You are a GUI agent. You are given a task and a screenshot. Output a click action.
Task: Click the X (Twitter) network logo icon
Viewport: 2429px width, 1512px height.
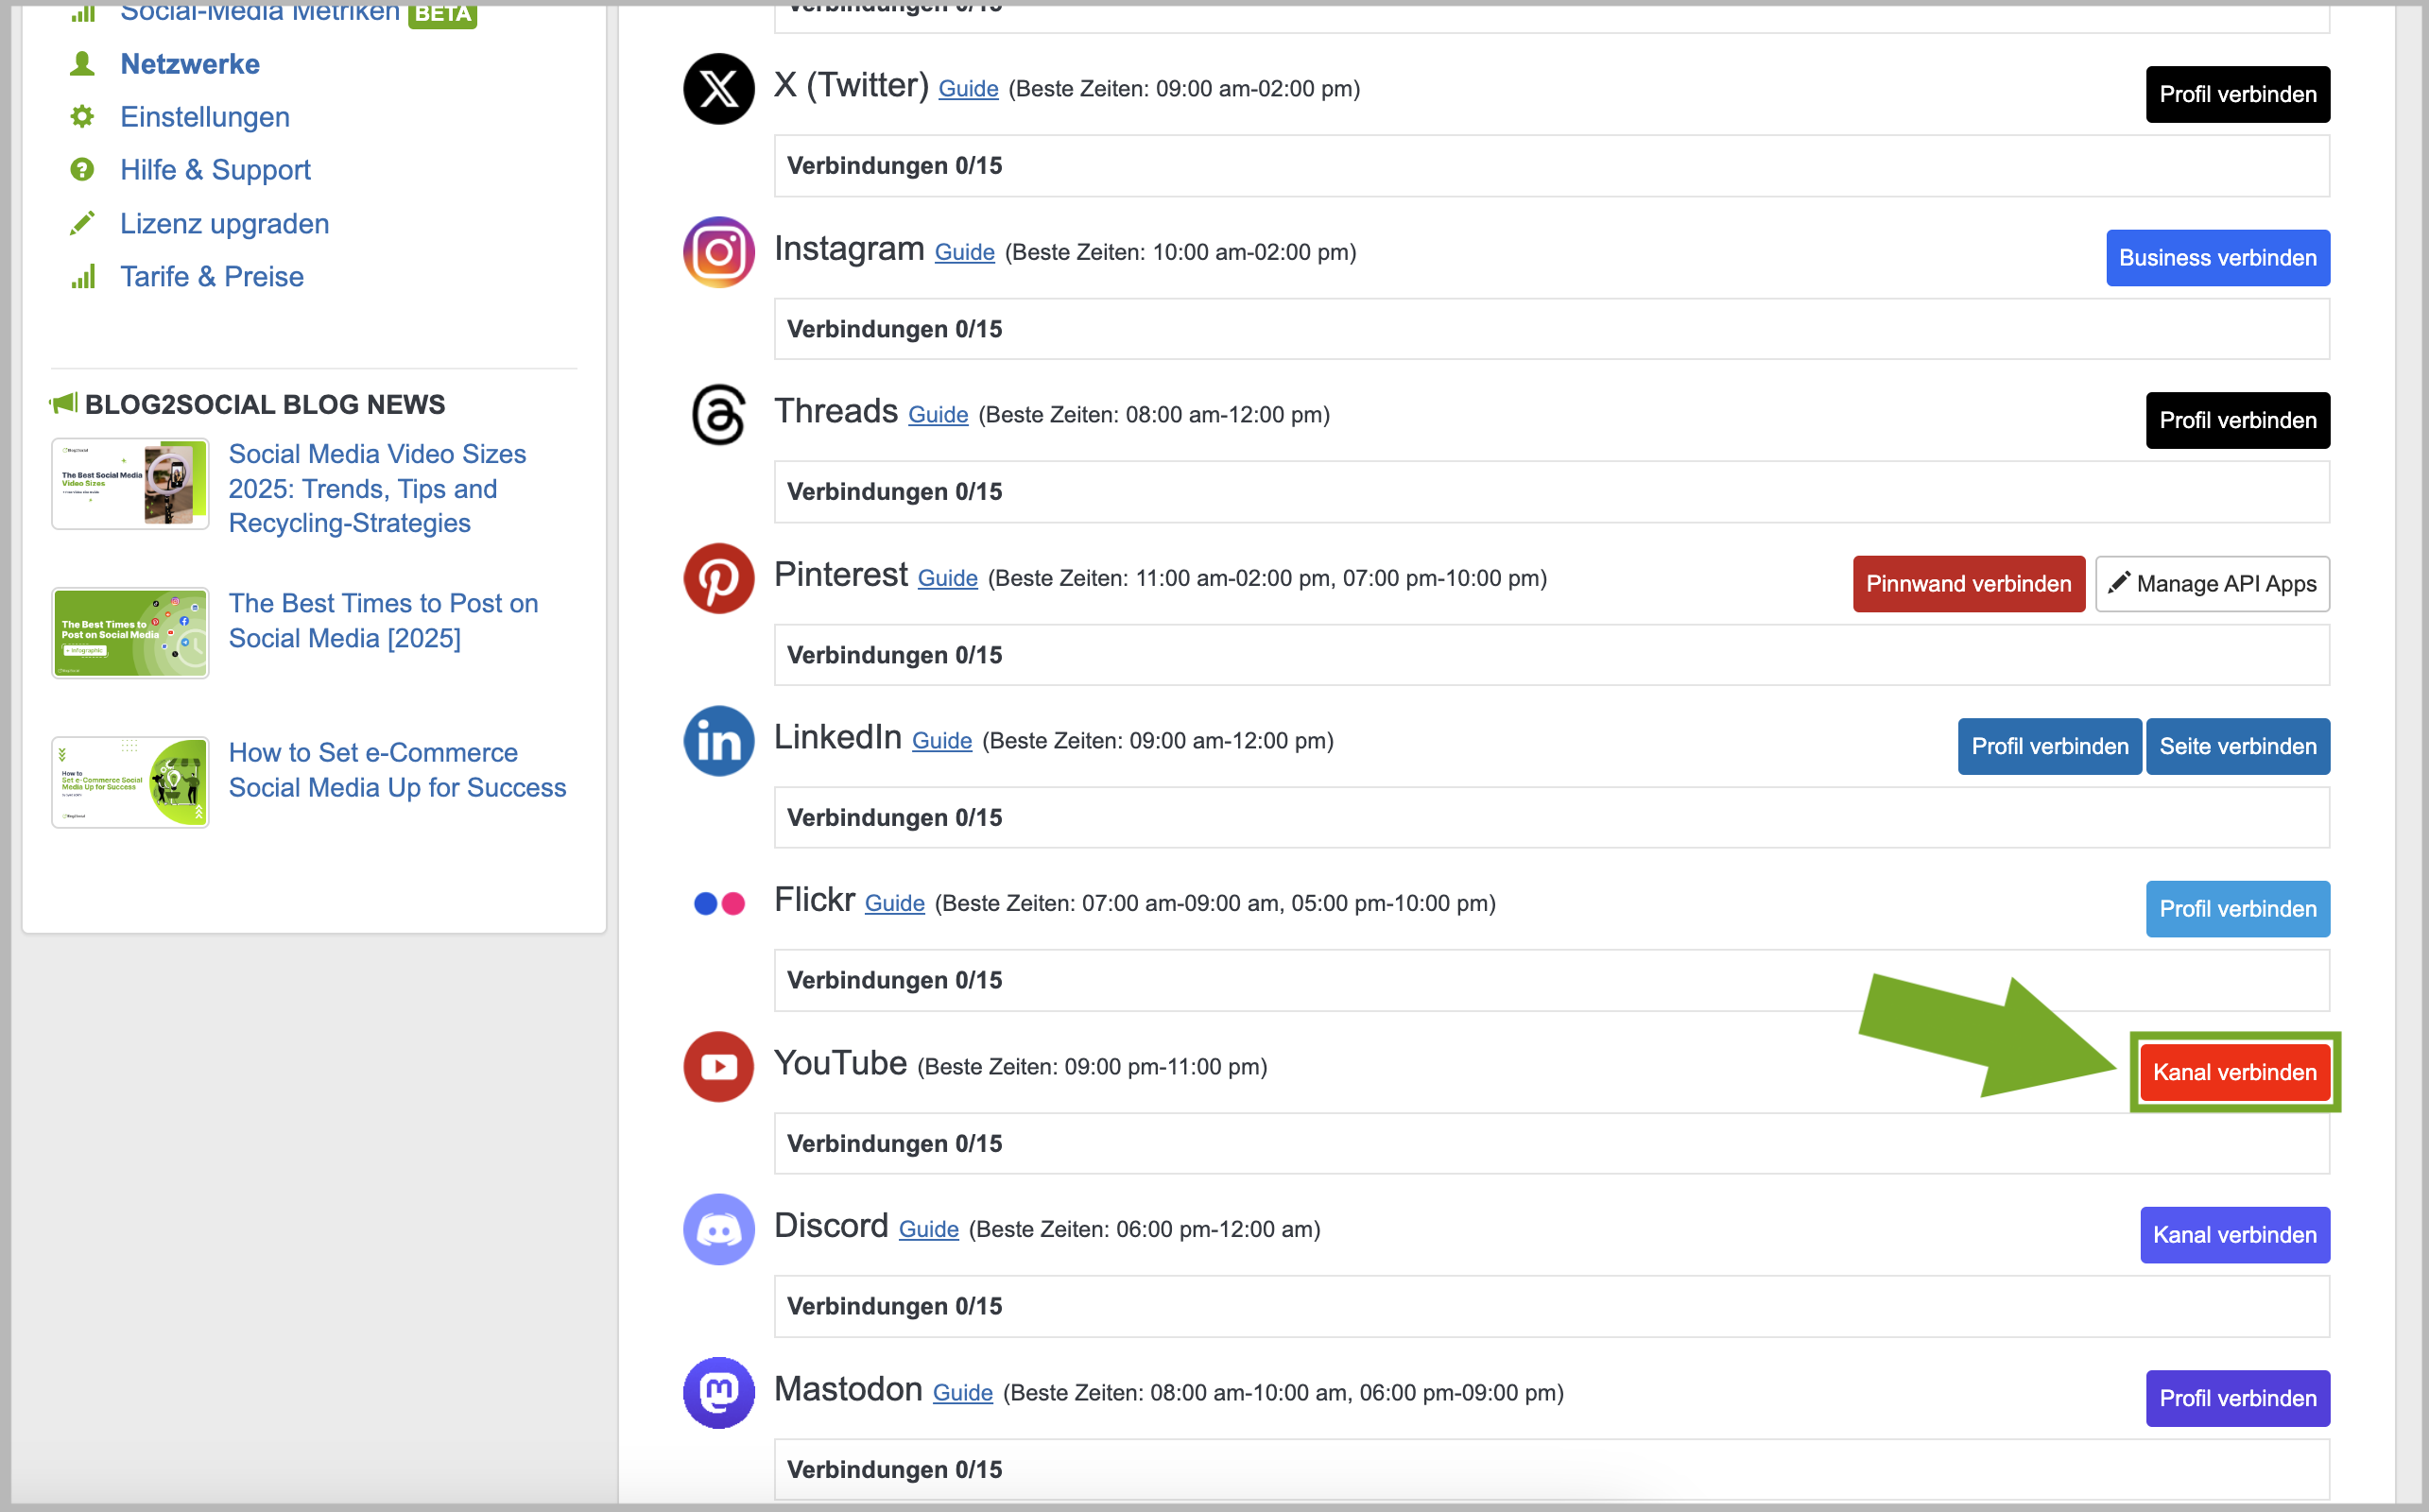click(718, 89)
